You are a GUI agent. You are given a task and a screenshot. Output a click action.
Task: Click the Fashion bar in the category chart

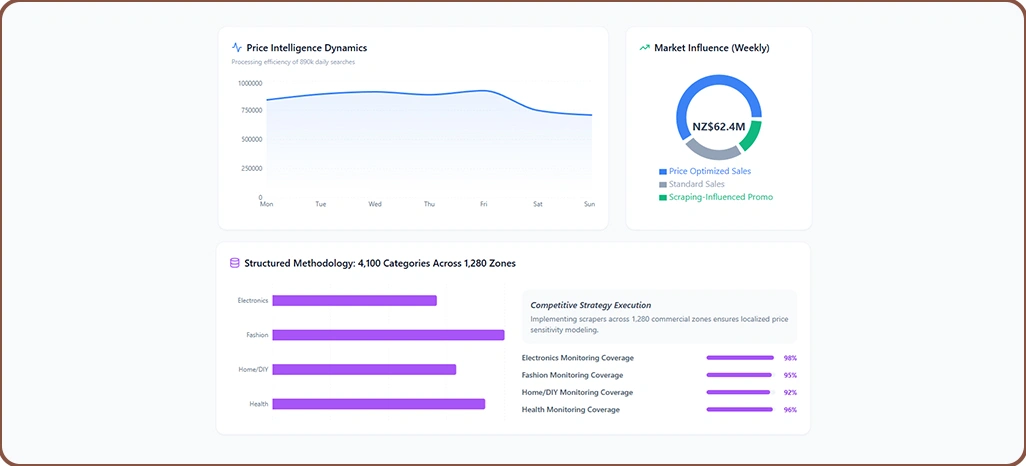pyautogui.click(x=388, y=335)
